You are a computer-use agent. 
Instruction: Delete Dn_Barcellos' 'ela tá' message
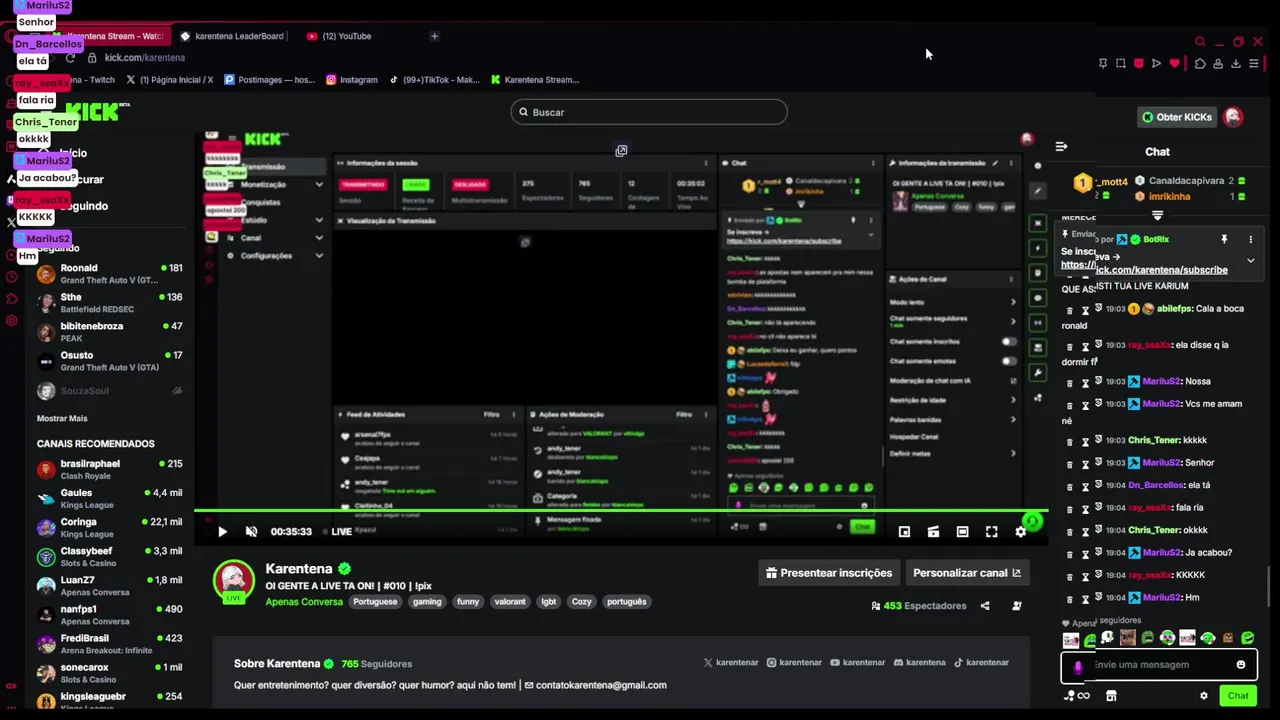click(1070, 486)
